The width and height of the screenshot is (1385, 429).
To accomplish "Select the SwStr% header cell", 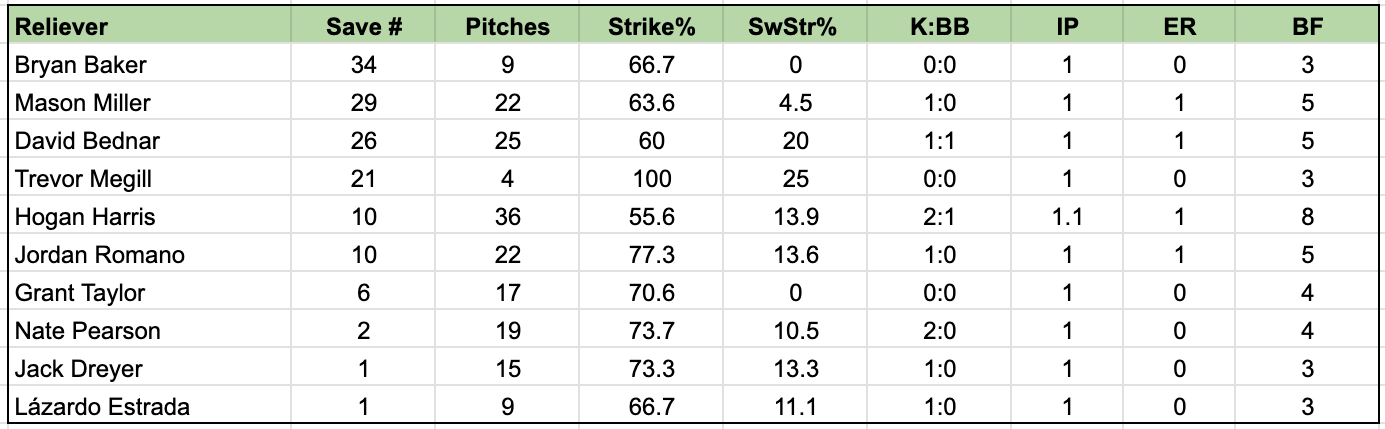I will point(795,27).
